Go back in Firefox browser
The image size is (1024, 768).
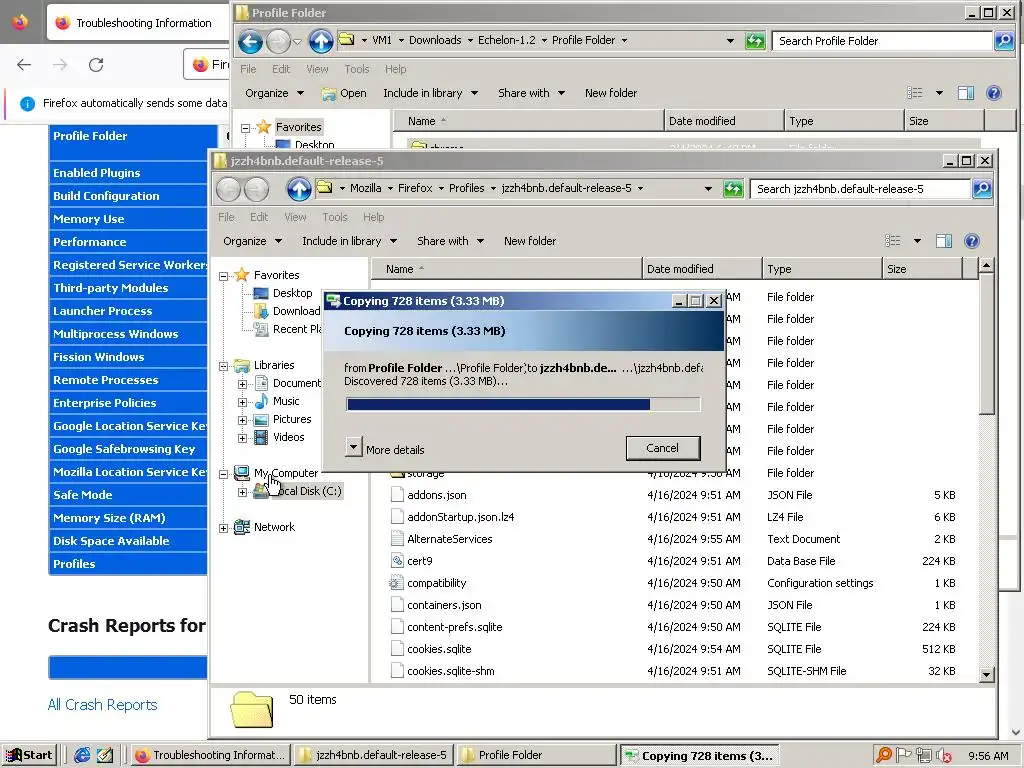(x=24, y=65)
